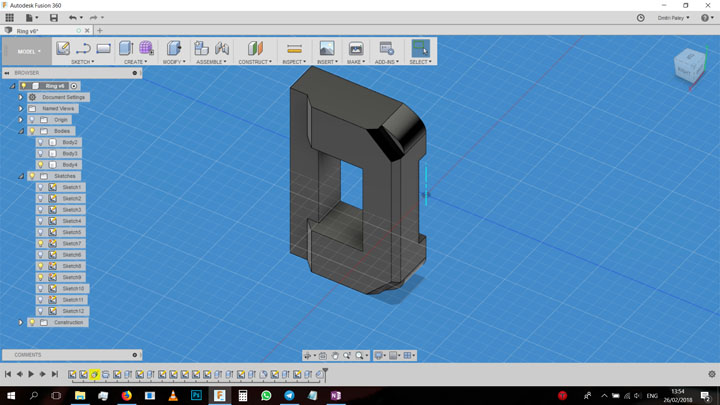Image resolution: width=720 pixels, height=405 pixels.
Task: Activate Ring v6 component radio button
Action: [x=74, y=86]
